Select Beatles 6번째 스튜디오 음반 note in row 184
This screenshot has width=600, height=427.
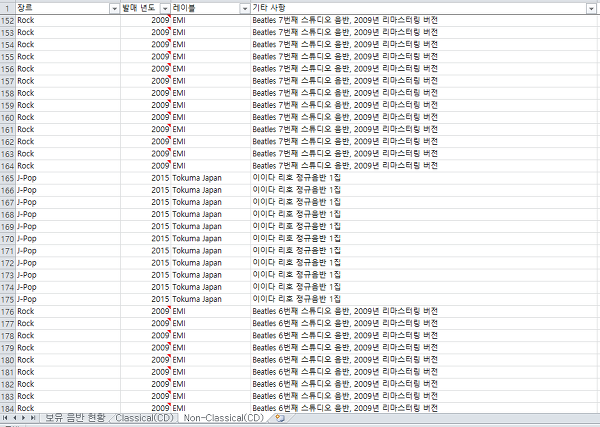(424, 408)
